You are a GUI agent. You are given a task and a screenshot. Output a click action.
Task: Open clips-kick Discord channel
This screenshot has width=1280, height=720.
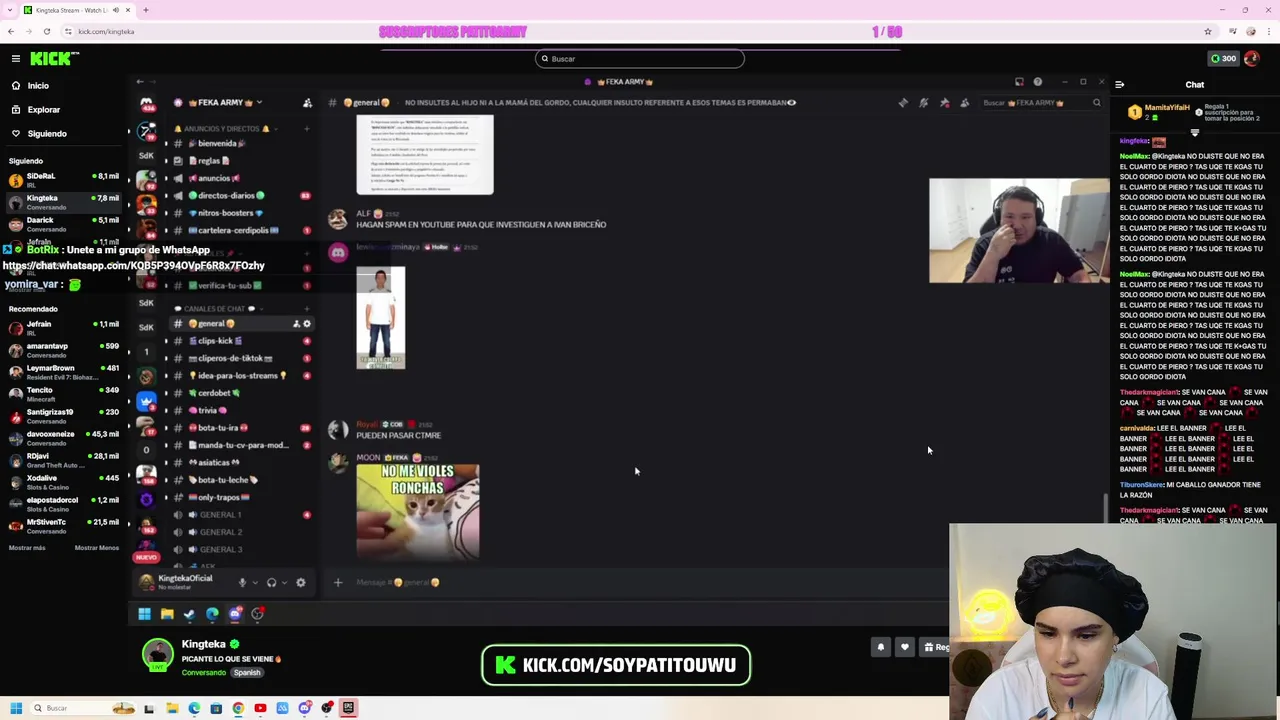point(240,341)
